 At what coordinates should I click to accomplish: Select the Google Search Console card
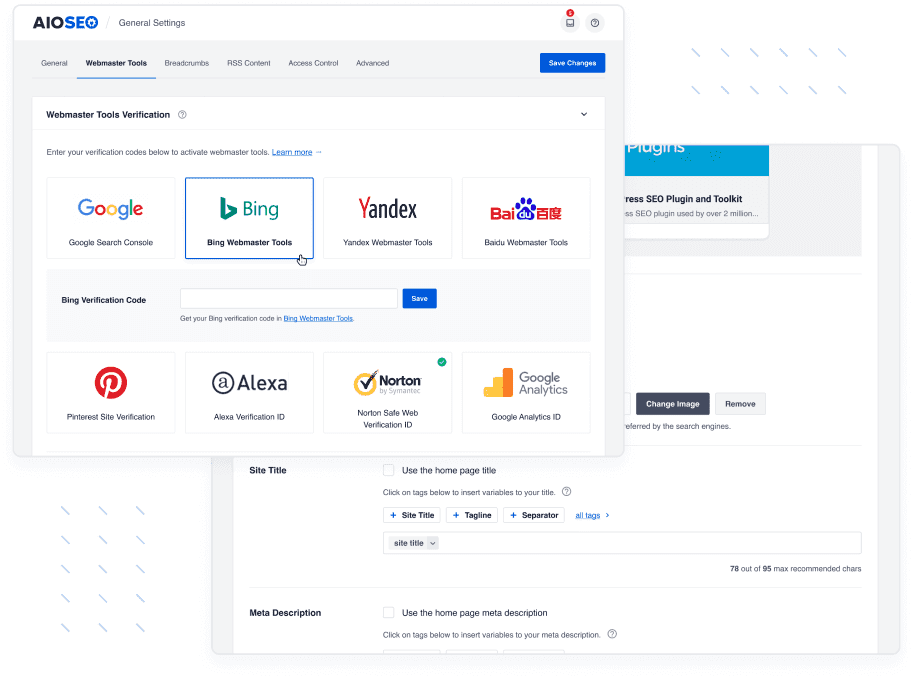click(111, 218)
